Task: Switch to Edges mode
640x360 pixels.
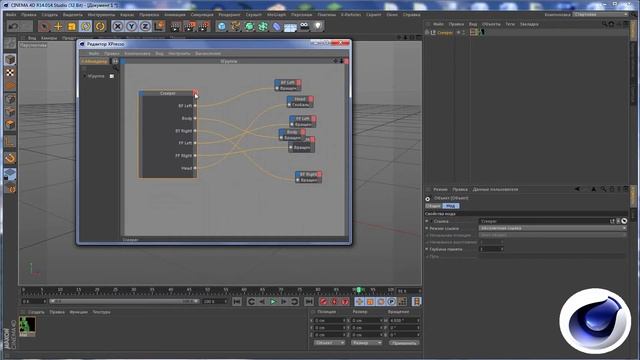Action: click(x=10, y=112)
